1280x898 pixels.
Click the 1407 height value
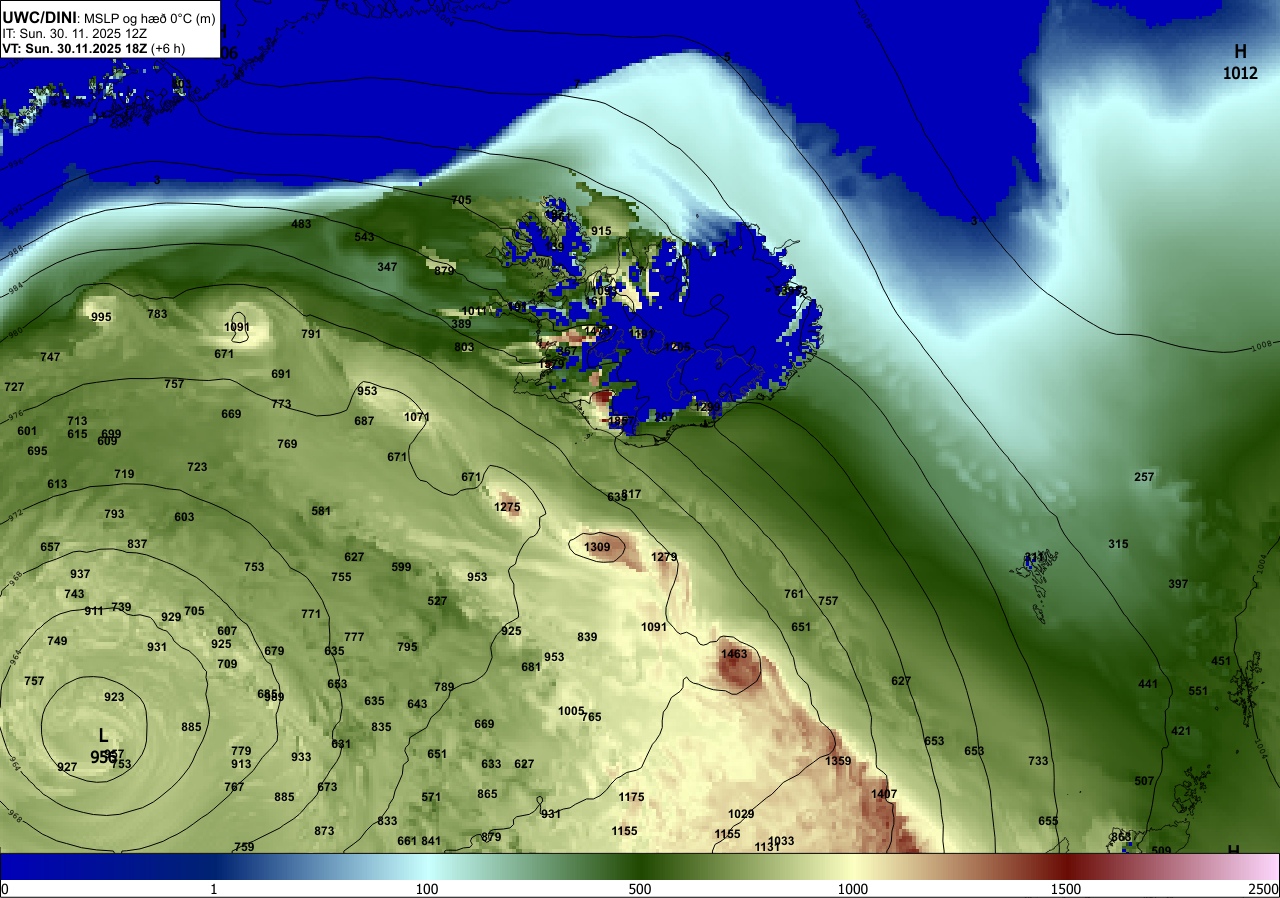[x=884, y=794]
